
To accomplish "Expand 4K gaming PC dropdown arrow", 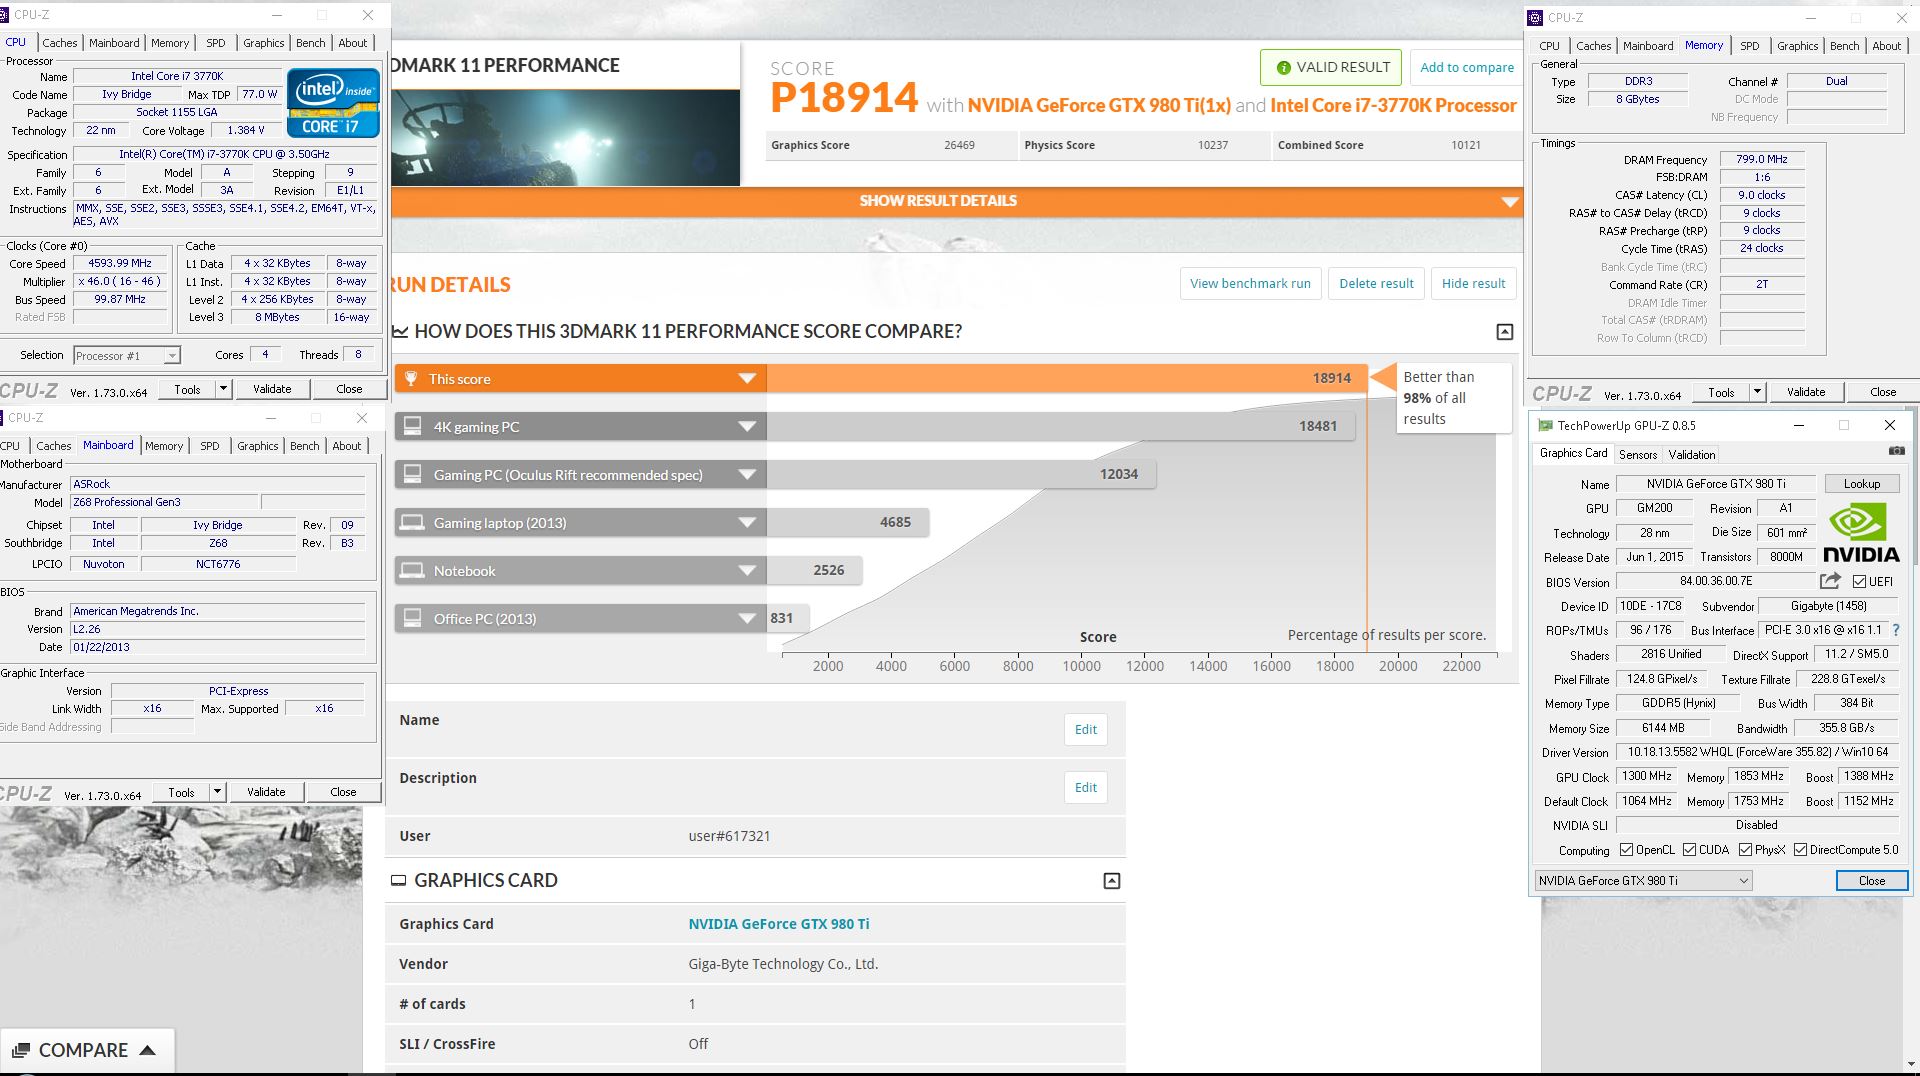I will click(747, 426).
